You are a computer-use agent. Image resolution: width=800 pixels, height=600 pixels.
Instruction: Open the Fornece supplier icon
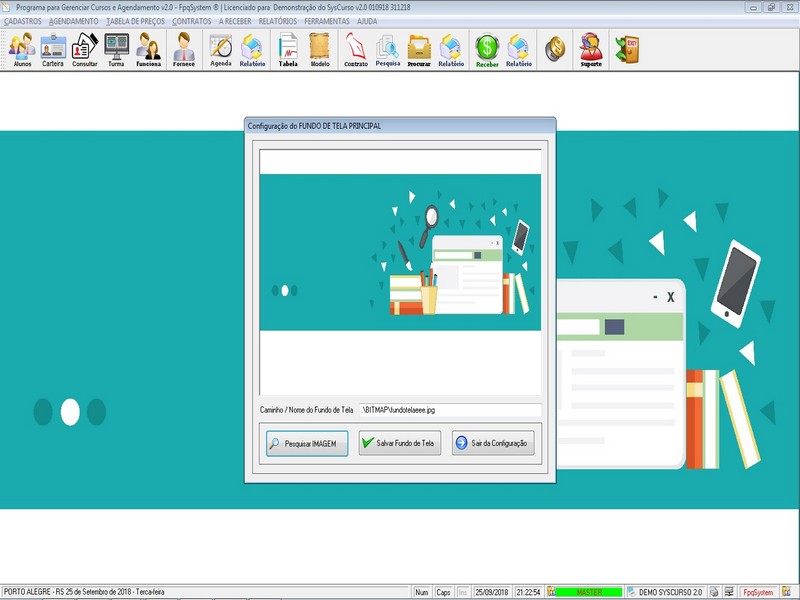[184, 49]
